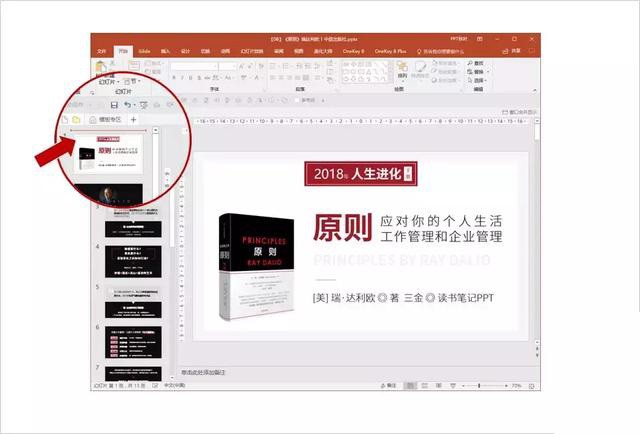This screenshot has width=640, height=434.
Task: Open the font size combo box
Action: tap(227, 66)
